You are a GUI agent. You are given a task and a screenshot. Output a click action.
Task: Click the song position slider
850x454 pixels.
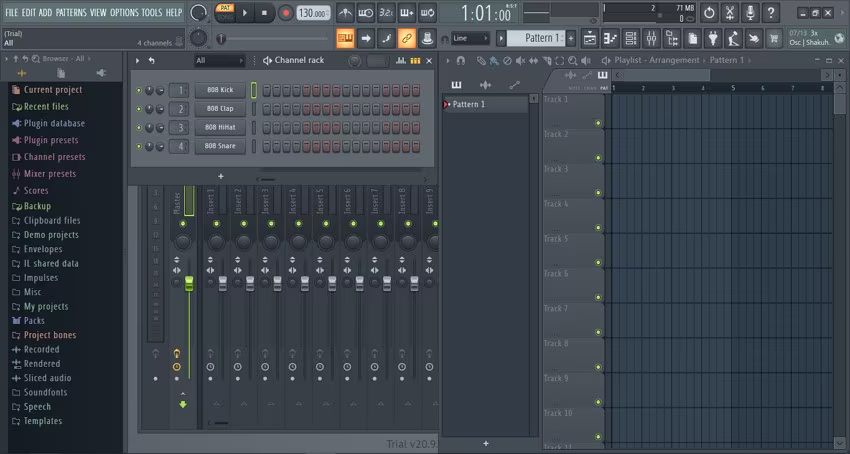(274, 39)
